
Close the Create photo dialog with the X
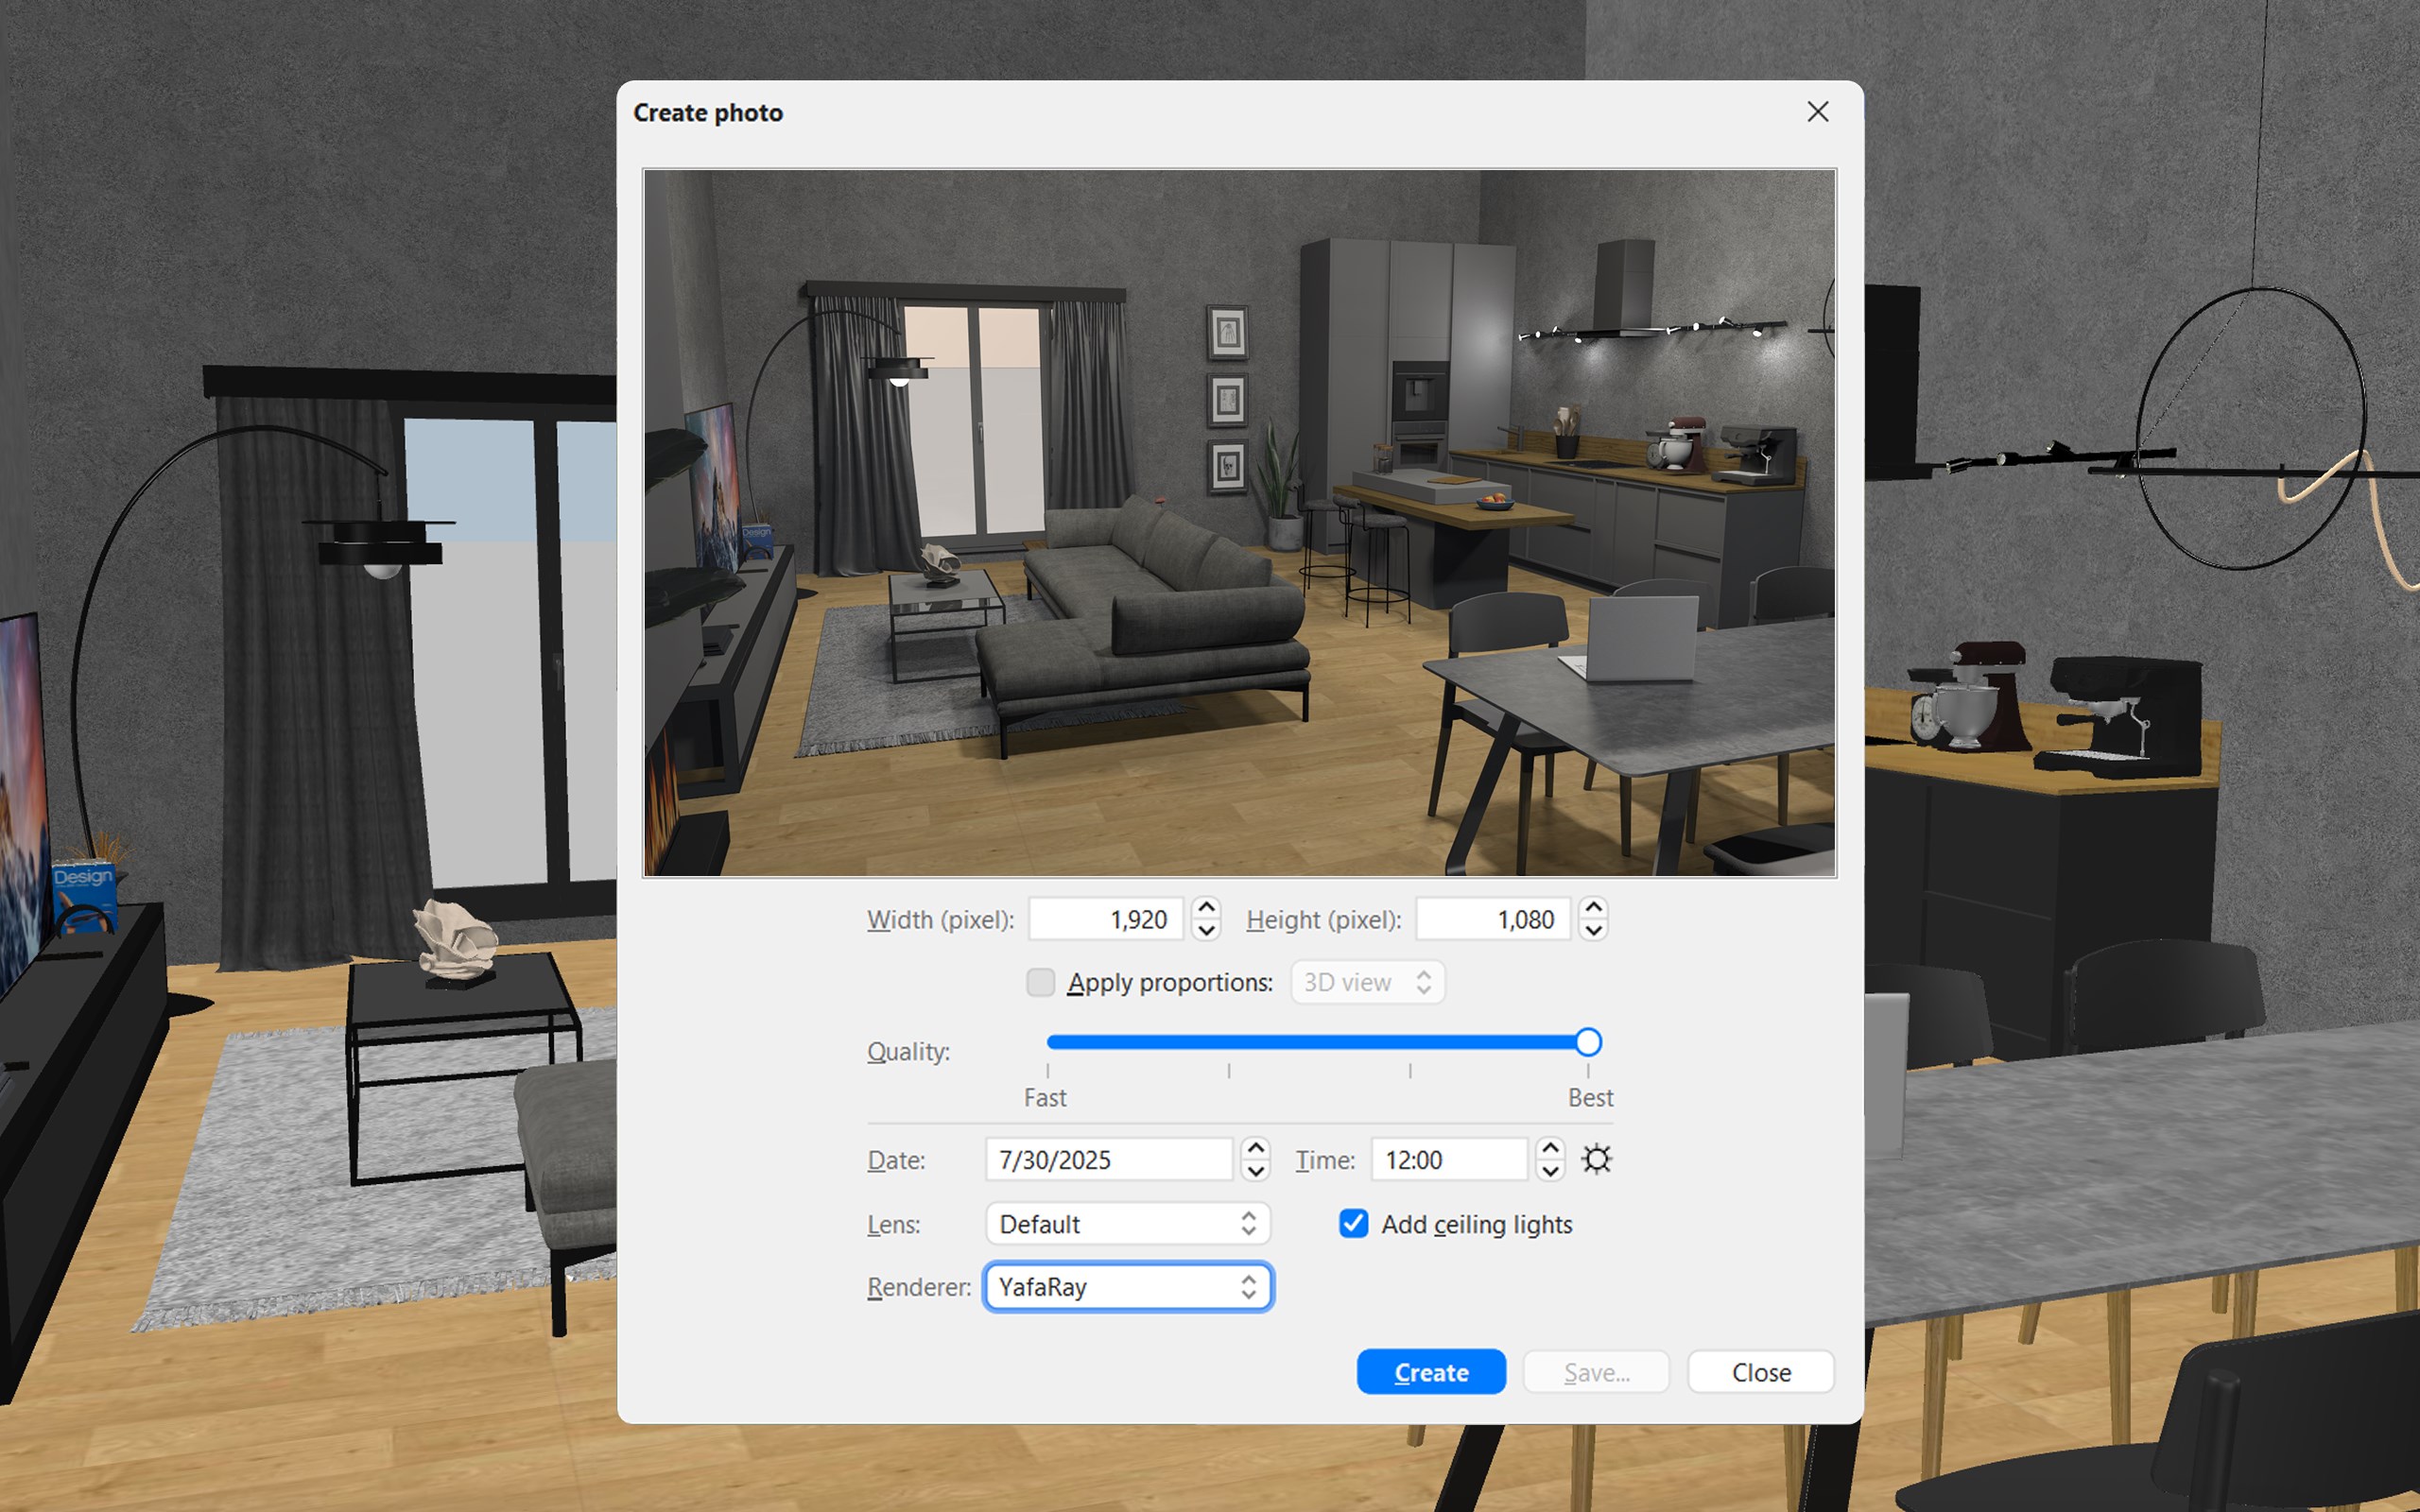[1817, 111]
